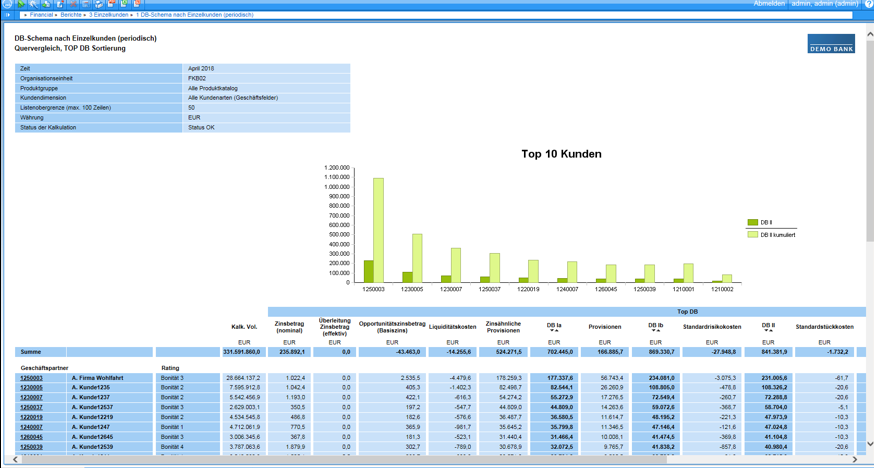This screenshot has height=468, width=874.
Task: Open customer link 1240007
Action: (x=32, y=427)
